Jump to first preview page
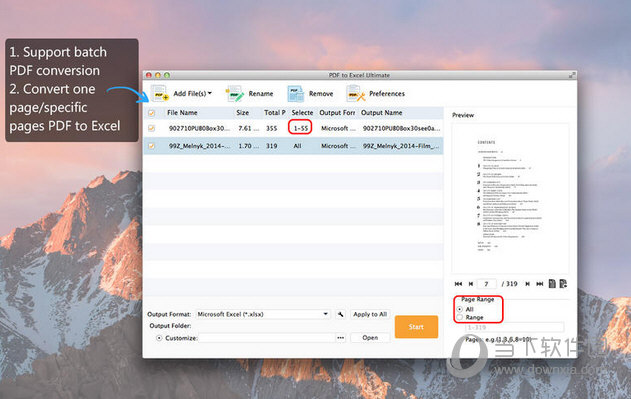 pyautogui.click(x=458, y=284)
